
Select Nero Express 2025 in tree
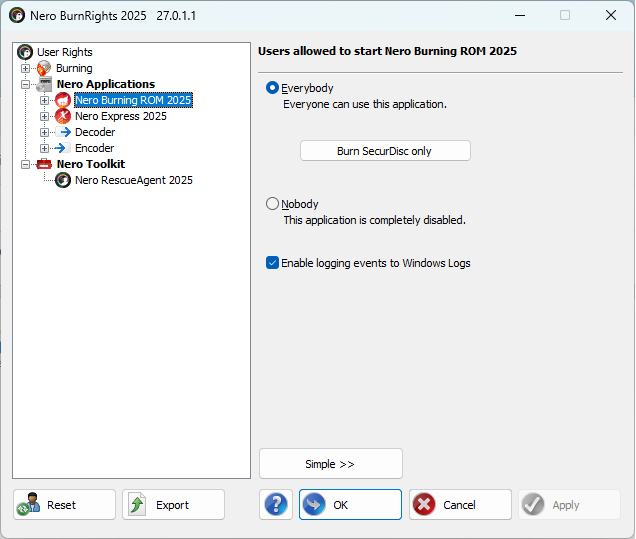point(120,116)
